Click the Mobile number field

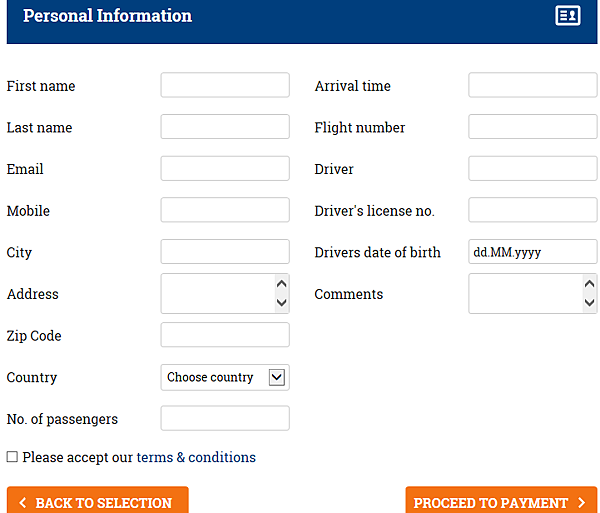(225, 210)
